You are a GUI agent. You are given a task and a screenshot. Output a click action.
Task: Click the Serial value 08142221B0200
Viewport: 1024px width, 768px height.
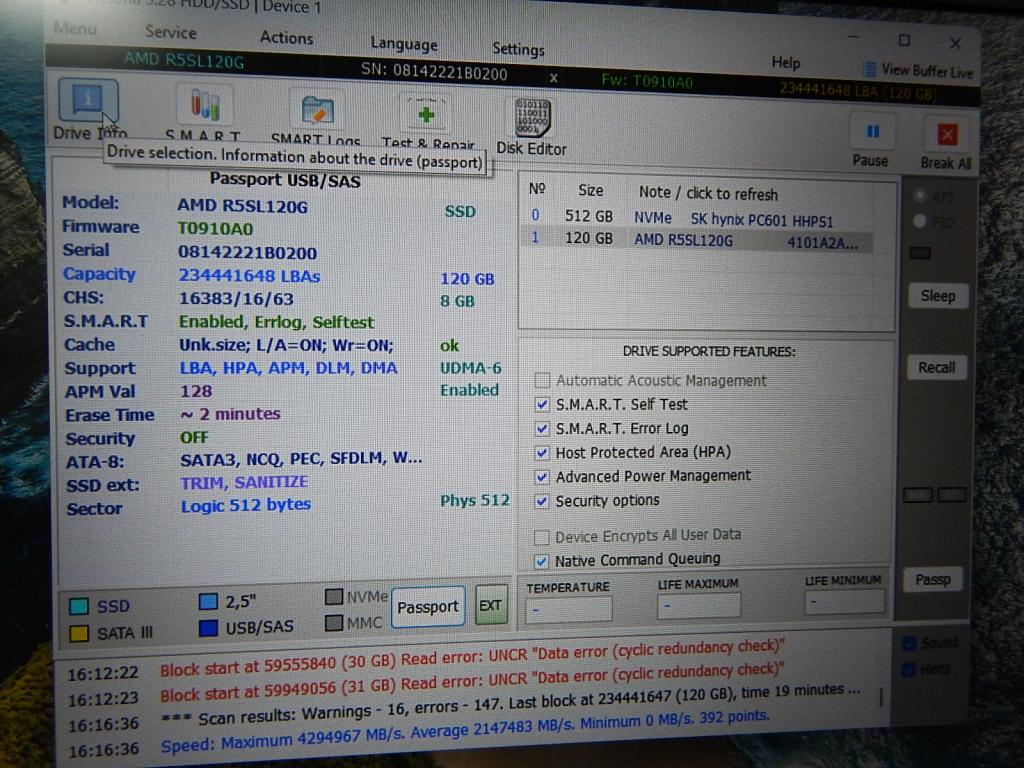(248, 253)
